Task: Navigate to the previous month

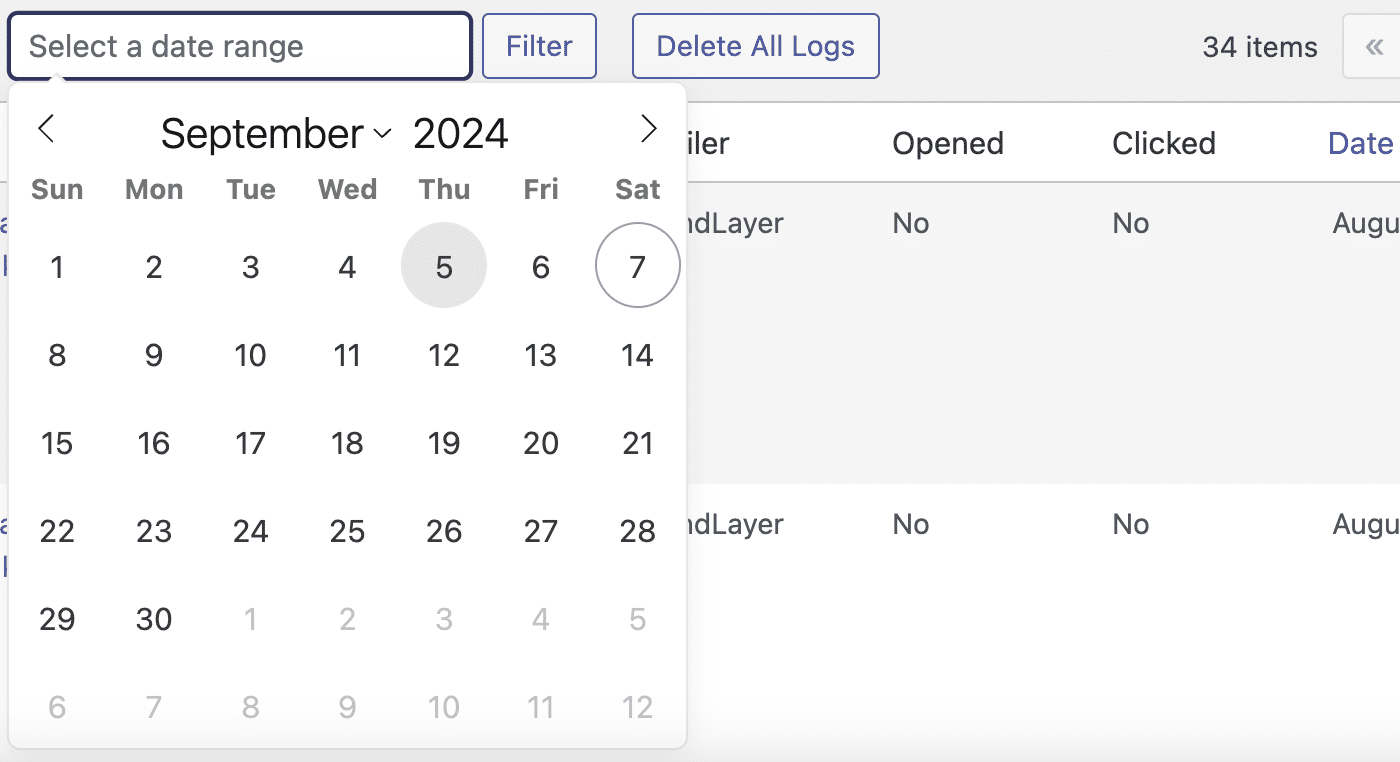Action: tap(46, 128)
